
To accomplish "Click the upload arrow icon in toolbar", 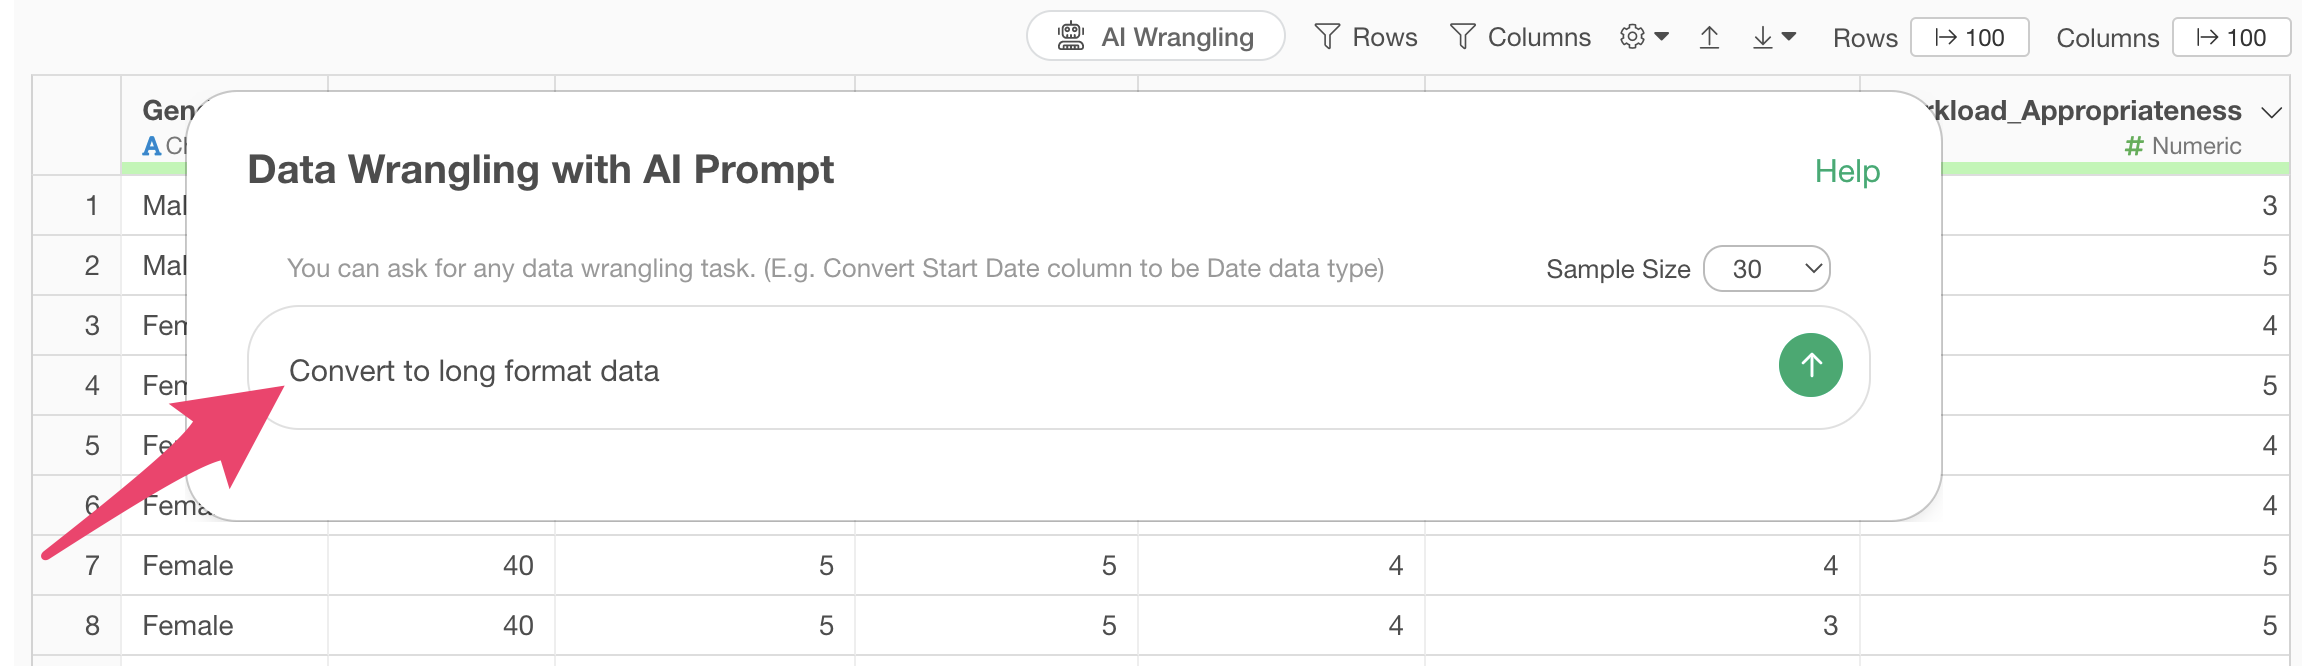I will tap(1709, 38).
